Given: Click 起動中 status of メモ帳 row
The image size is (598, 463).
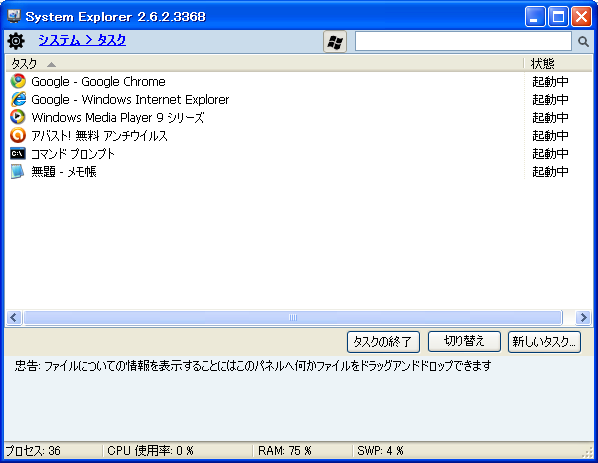Looking at the screenshot, I should pos(550,172).
